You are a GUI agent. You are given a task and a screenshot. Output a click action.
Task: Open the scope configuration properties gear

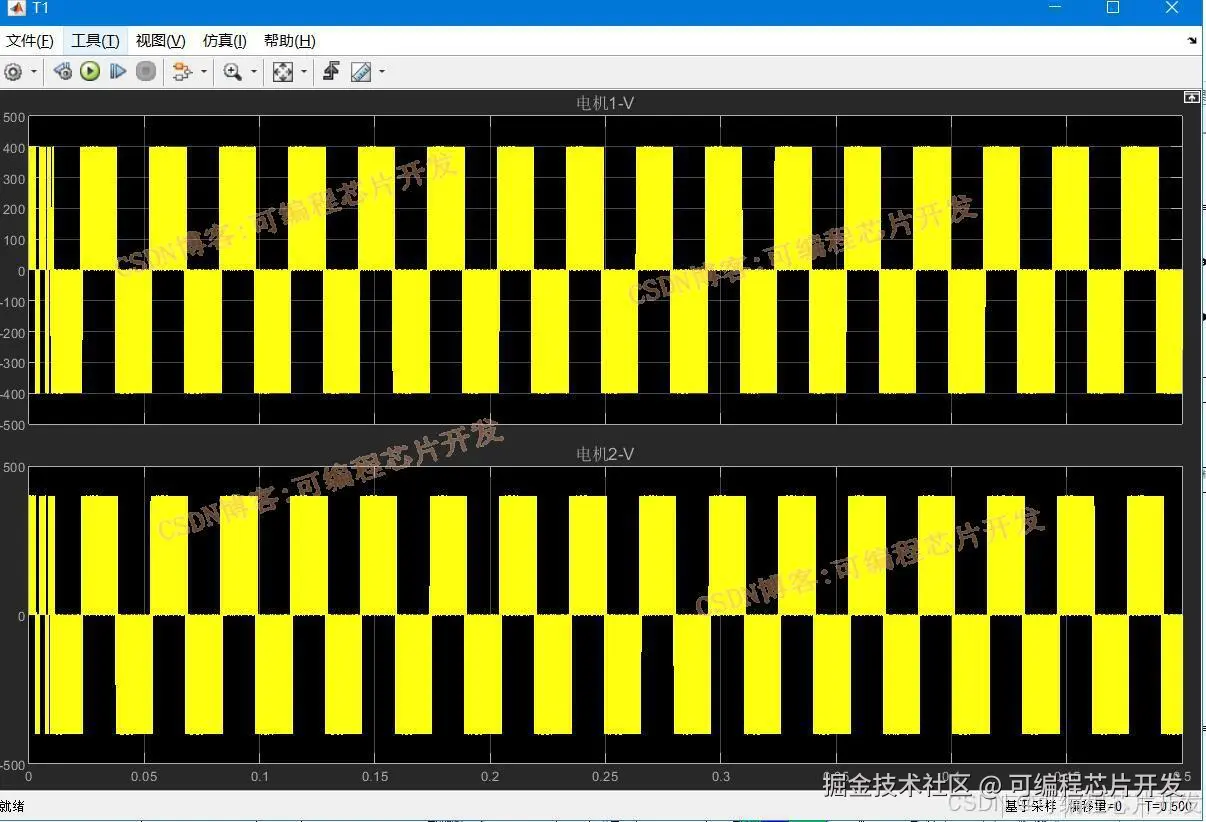coord(13,72)
